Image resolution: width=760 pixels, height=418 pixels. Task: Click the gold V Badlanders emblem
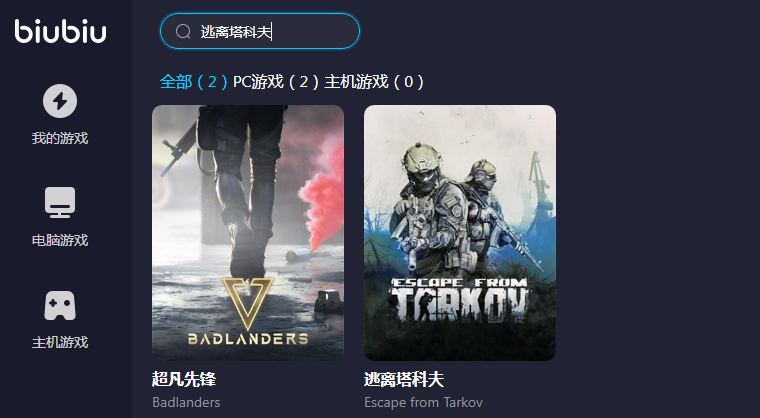(x=248, y=304)
